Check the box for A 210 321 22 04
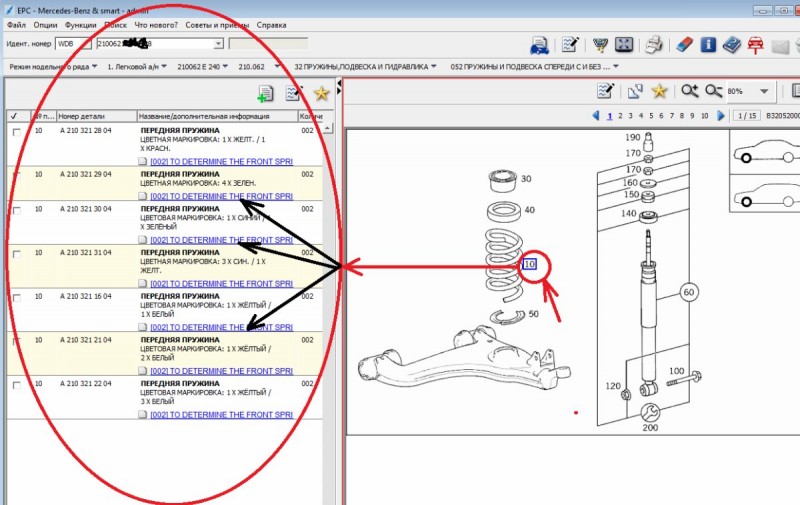This screenshot has width=800, height=505. coord(16,385)
